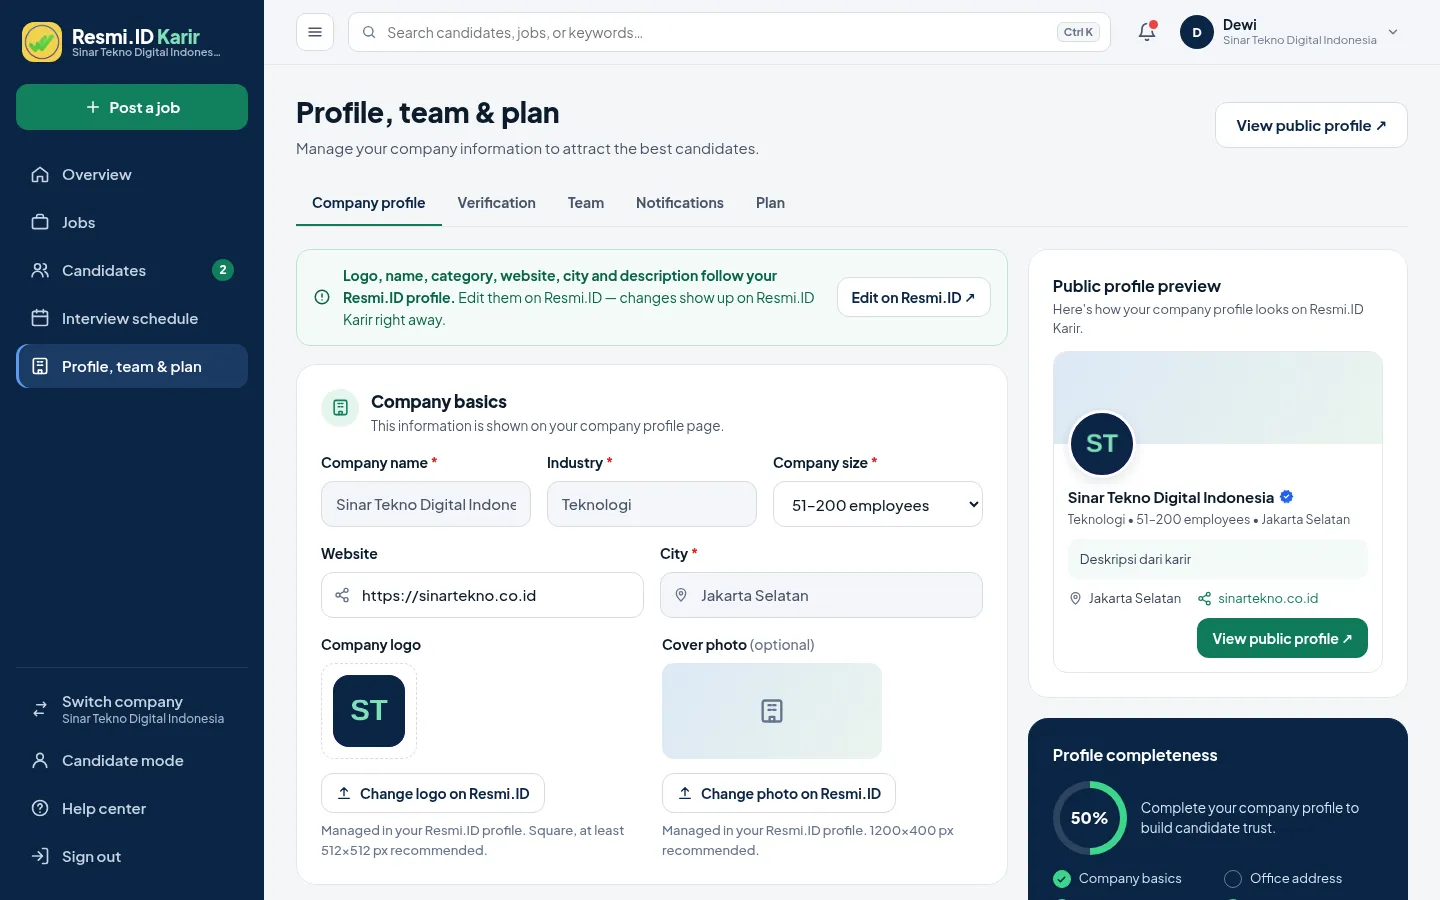The image size is (1440, 900).
Task: Click the Sign out arrow icon
Action: click(40, 856)
